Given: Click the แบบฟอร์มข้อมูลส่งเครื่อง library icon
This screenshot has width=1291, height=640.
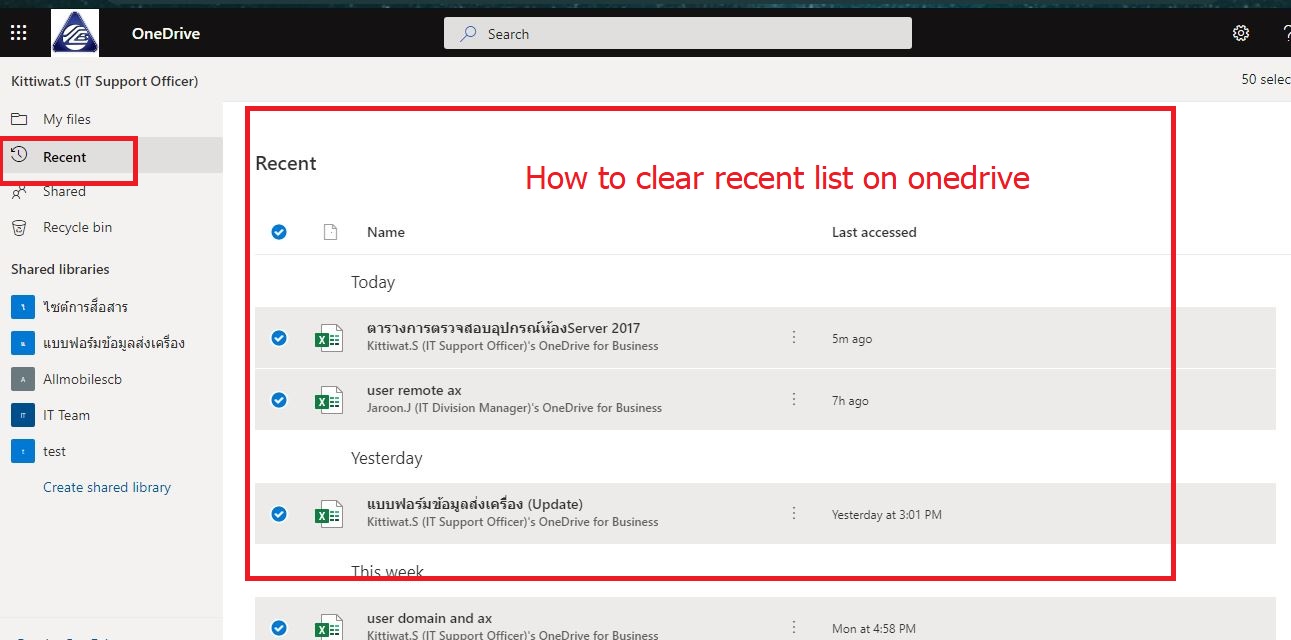Looking at the screenshot, I should click(x=23, y=342).
